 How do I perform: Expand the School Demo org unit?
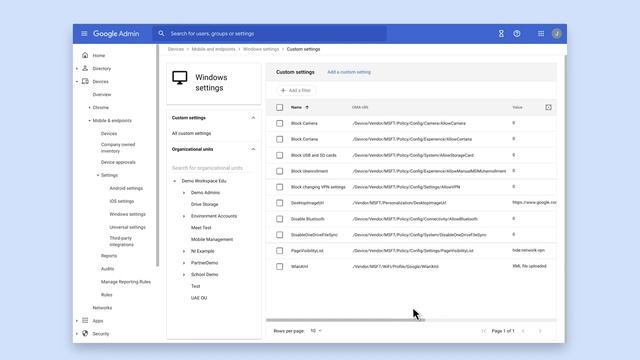(x=184, y=275)
